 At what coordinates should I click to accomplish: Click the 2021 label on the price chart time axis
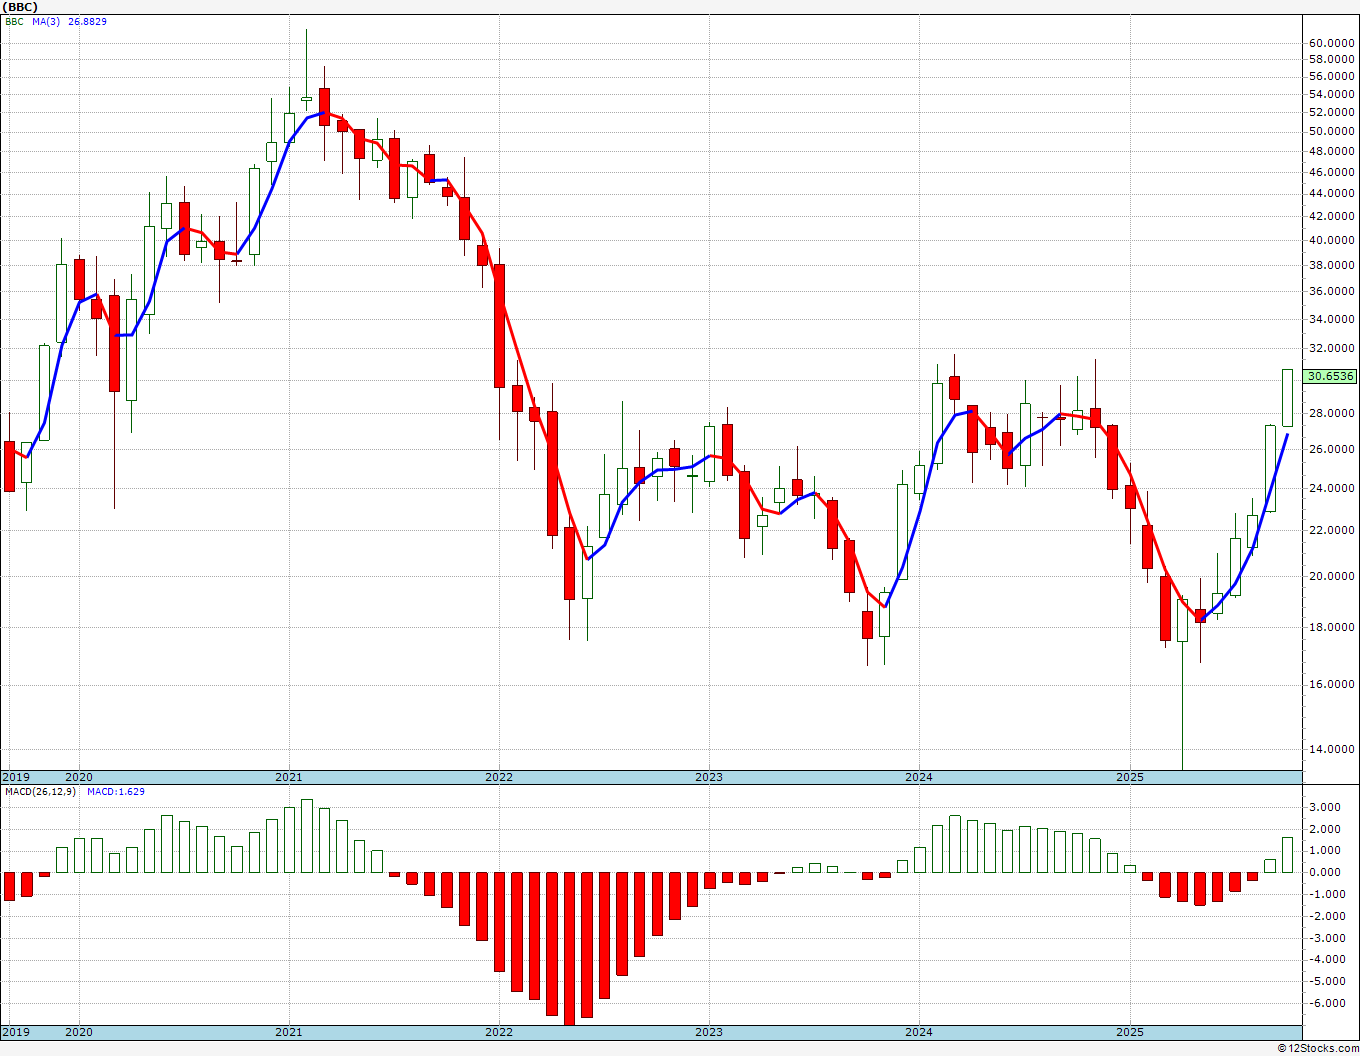tap(288, 777)
